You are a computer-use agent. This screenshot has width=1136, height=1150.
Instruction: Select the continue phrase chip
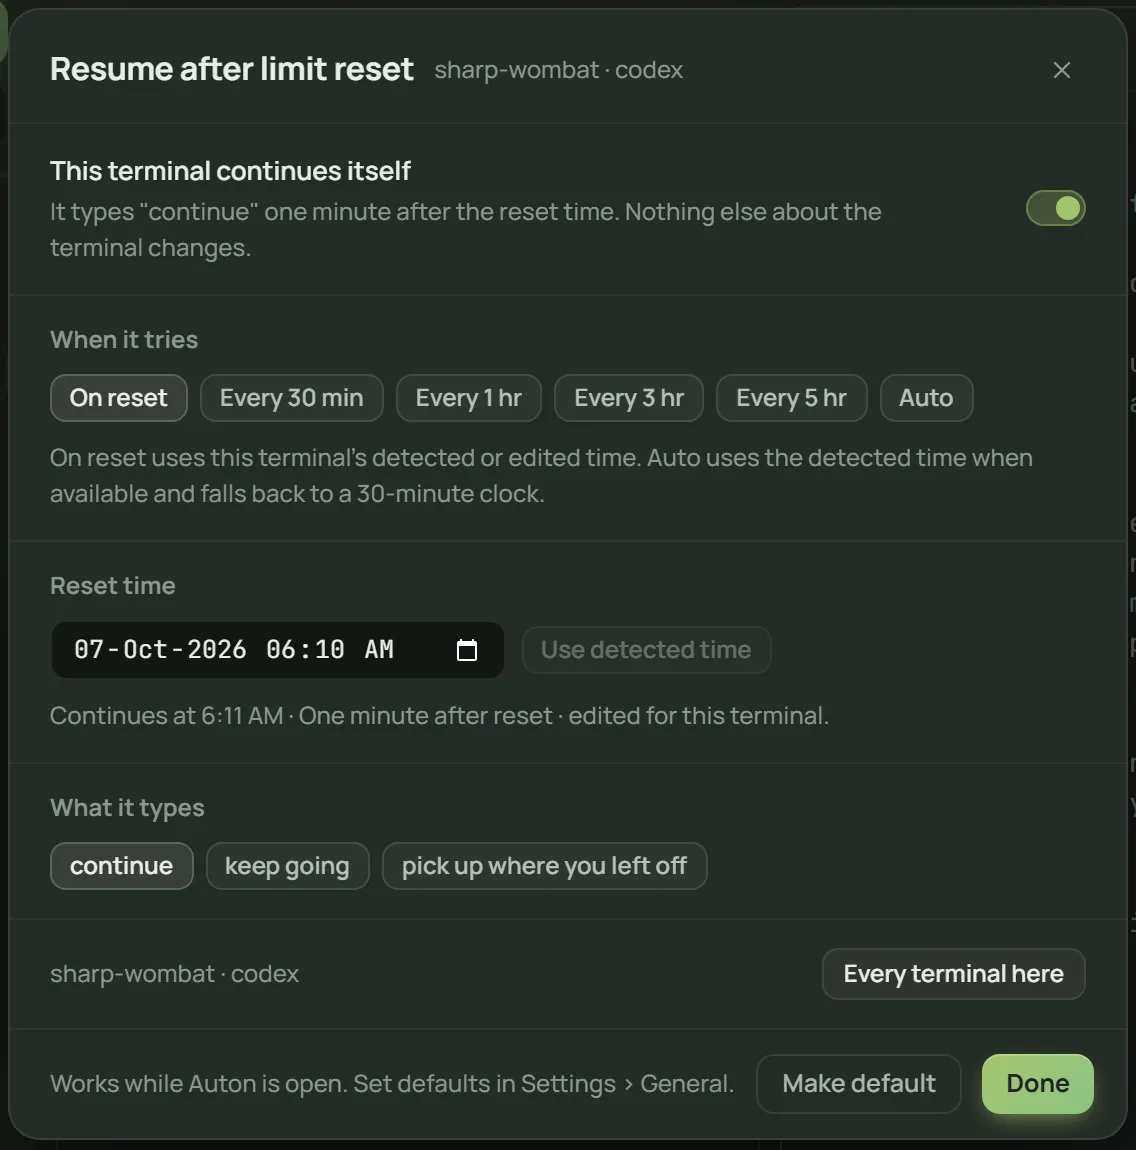click(x=121, y=865)
